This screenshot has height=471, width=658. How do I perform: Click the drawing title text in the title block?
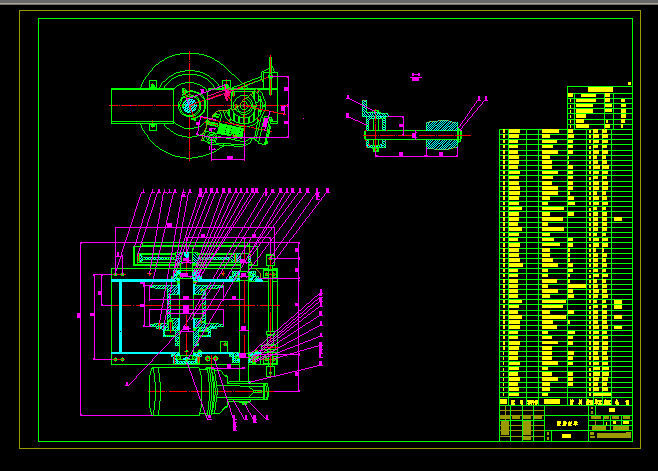click(x=567, y=424)
